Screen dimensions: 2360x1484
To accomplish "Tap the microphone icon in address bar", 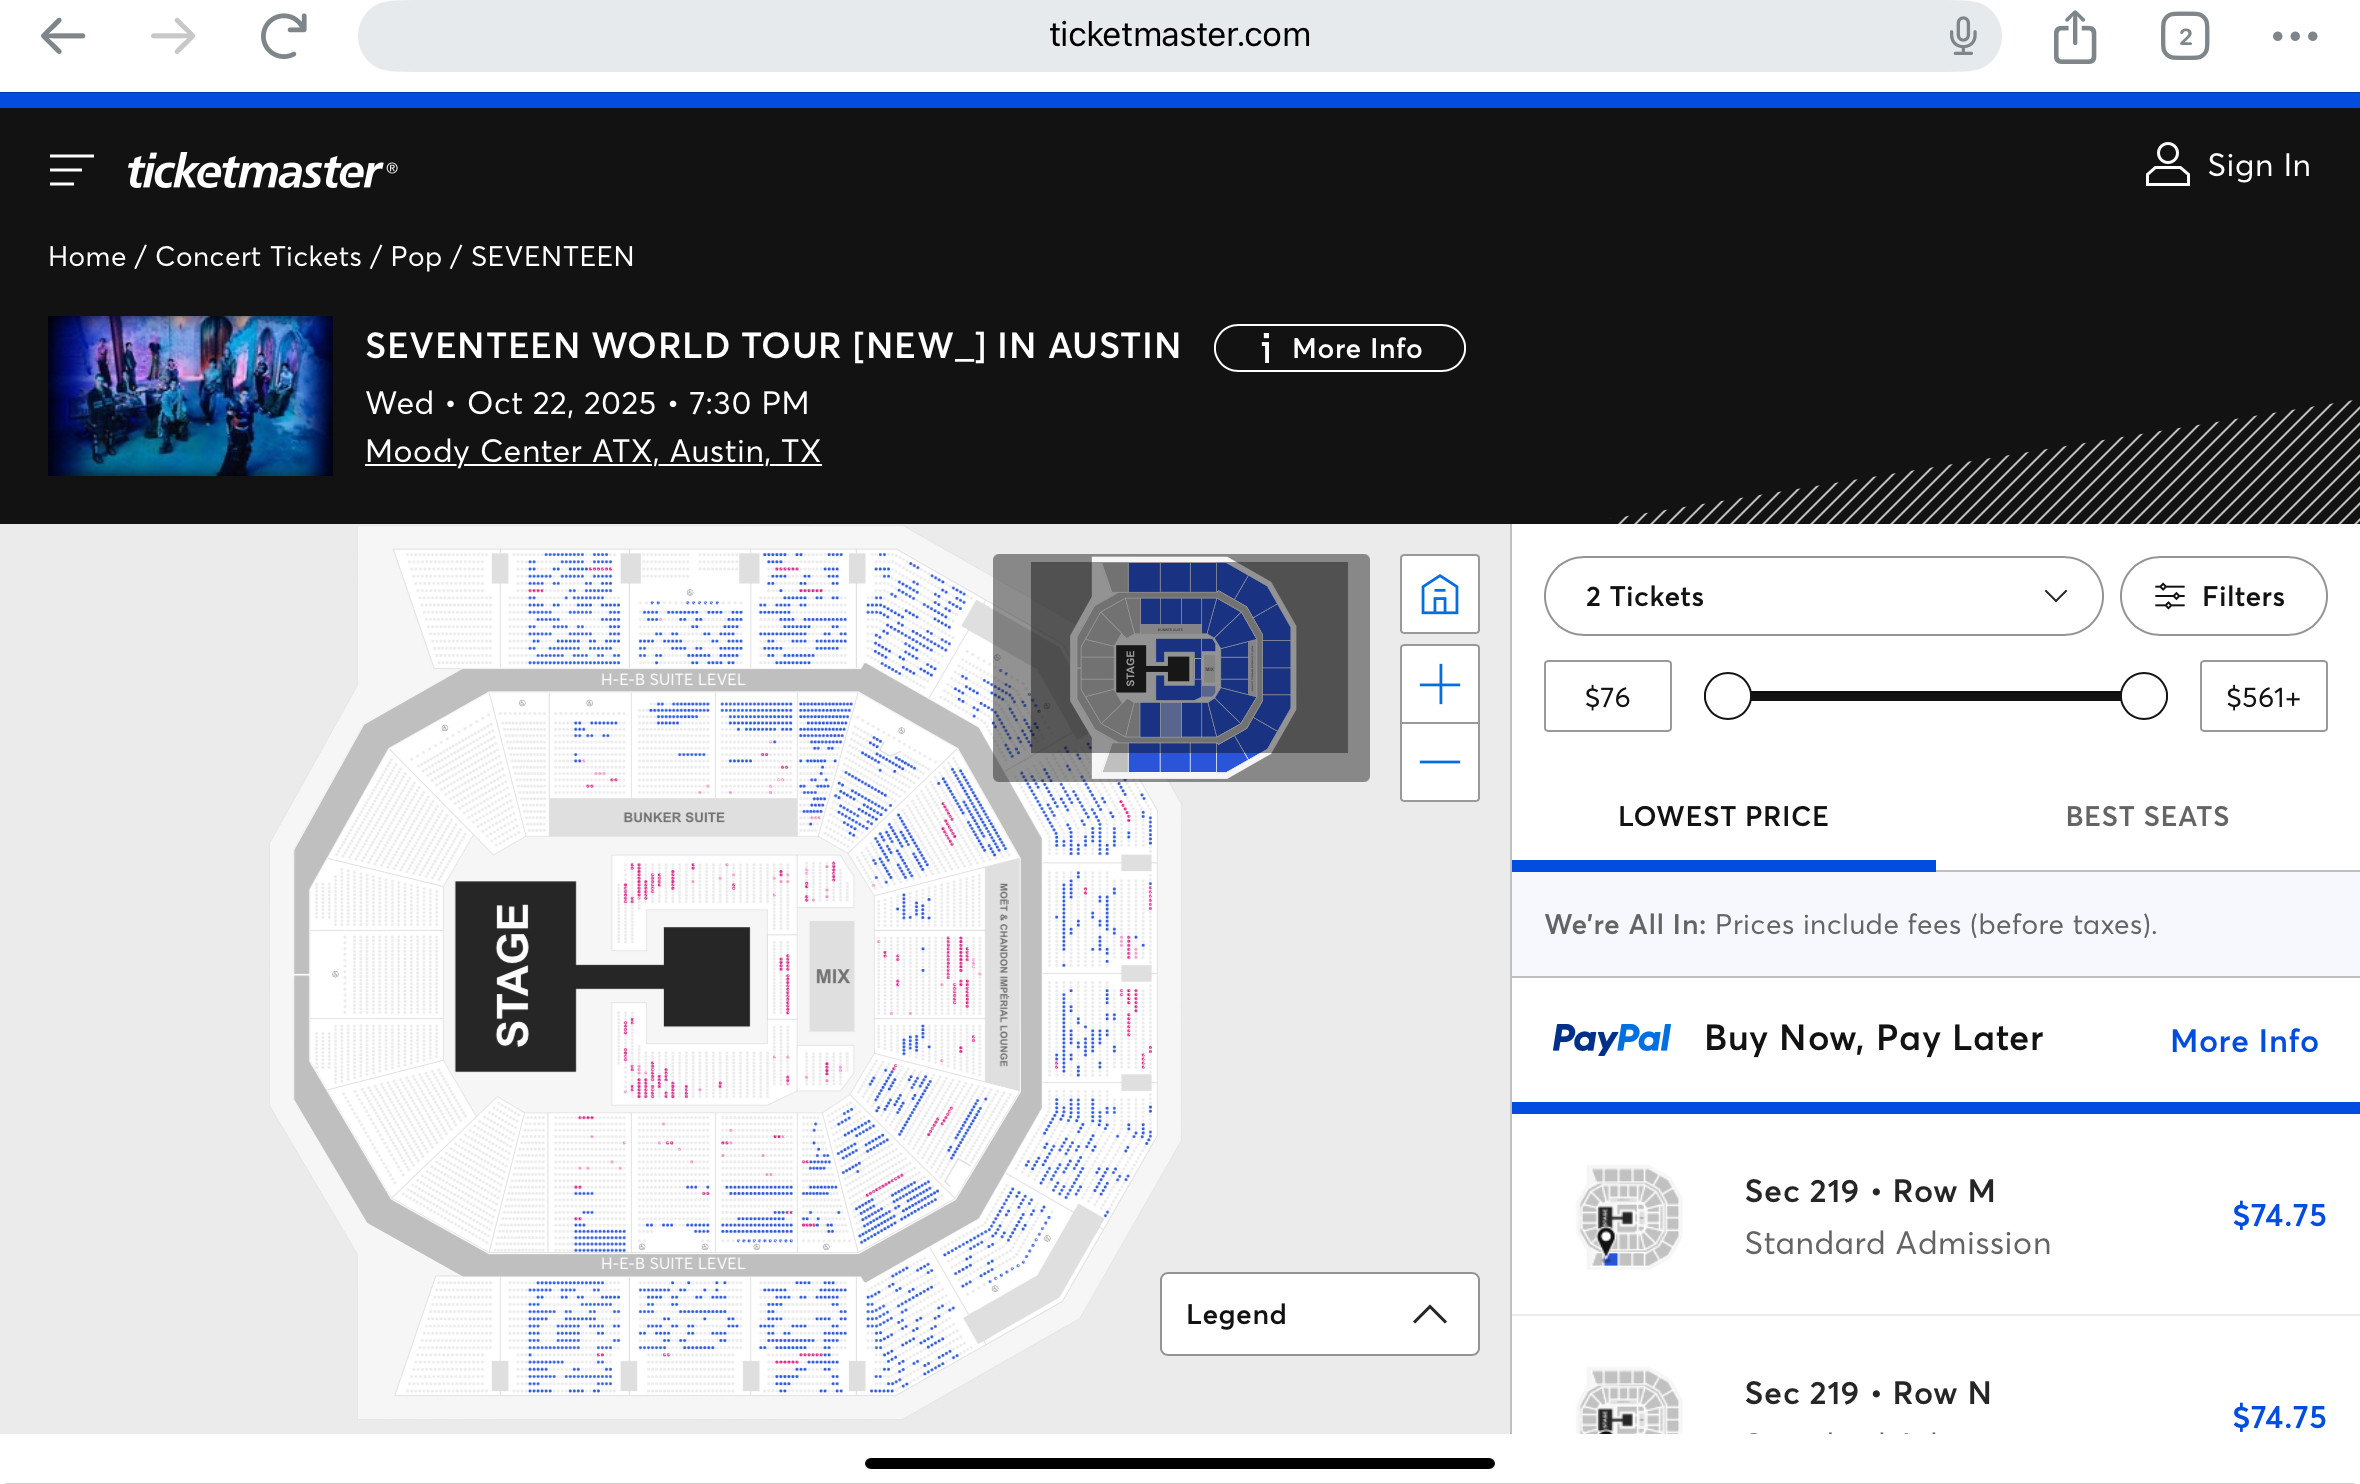I will pyautogui.click(x=1962, y=36).
